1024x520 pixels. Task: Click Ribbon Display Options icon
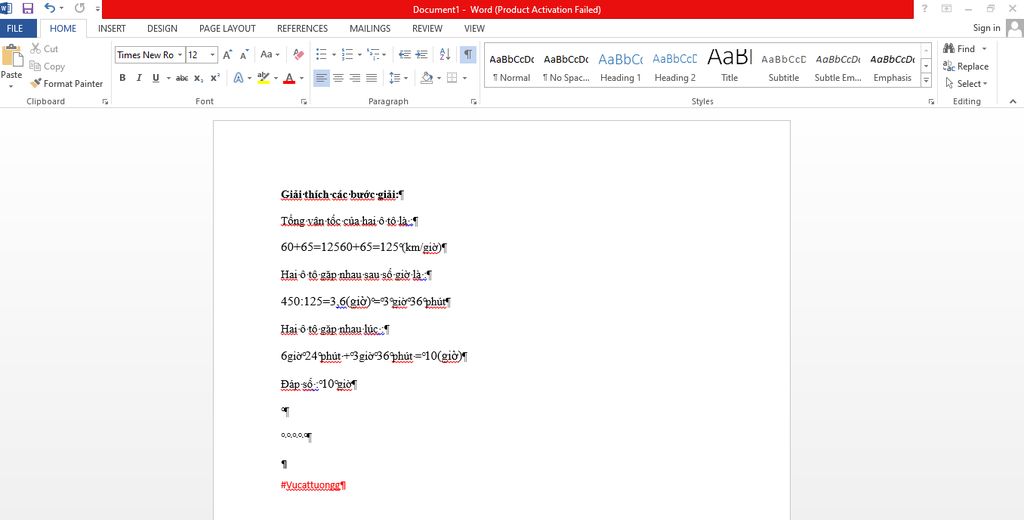[x=946, y=8]
